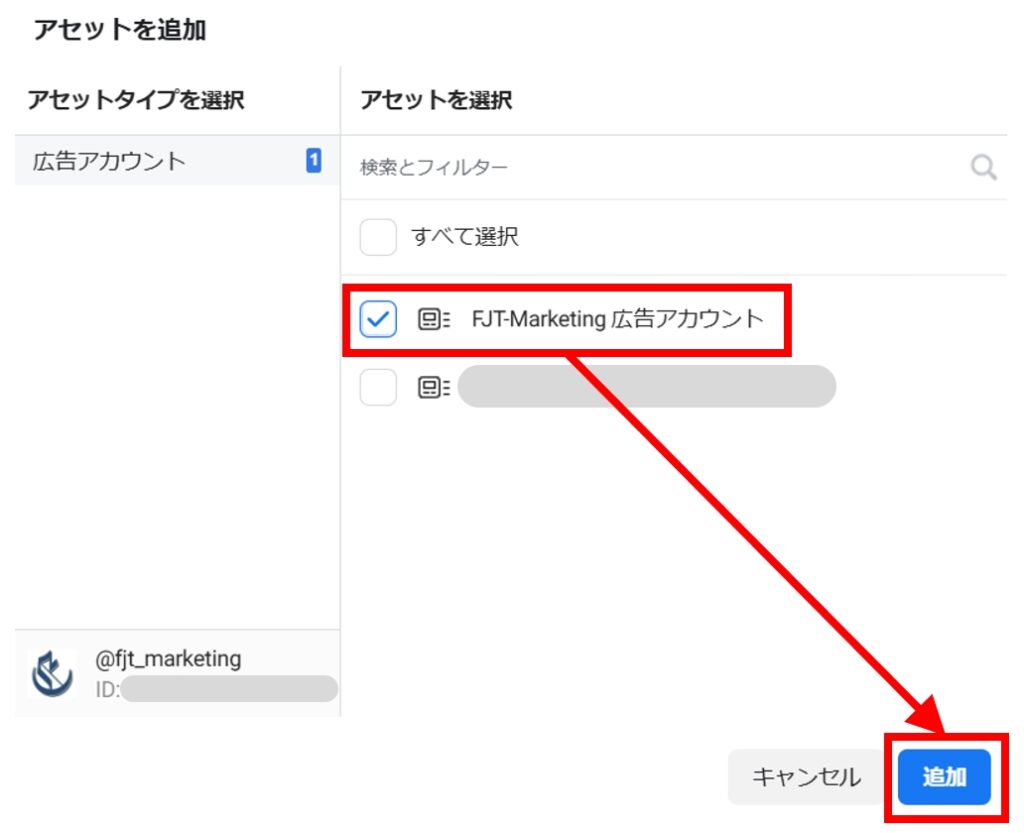Click the magnifier search icon

pos(984,167)
